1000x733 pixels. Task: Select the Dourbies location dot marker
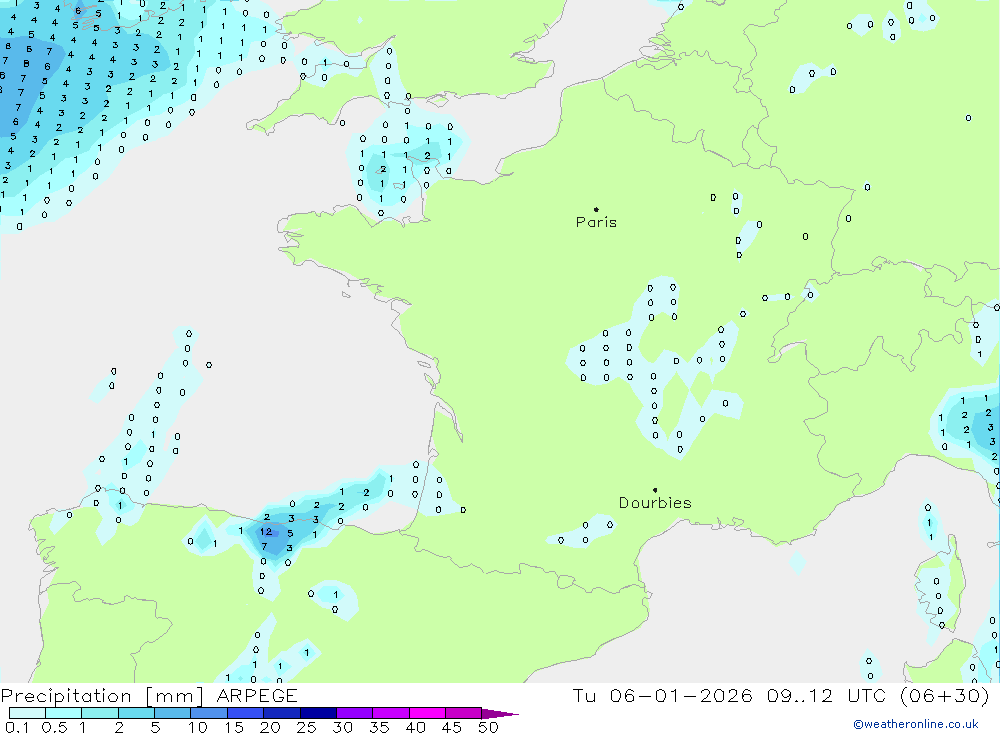pos(655,490)
